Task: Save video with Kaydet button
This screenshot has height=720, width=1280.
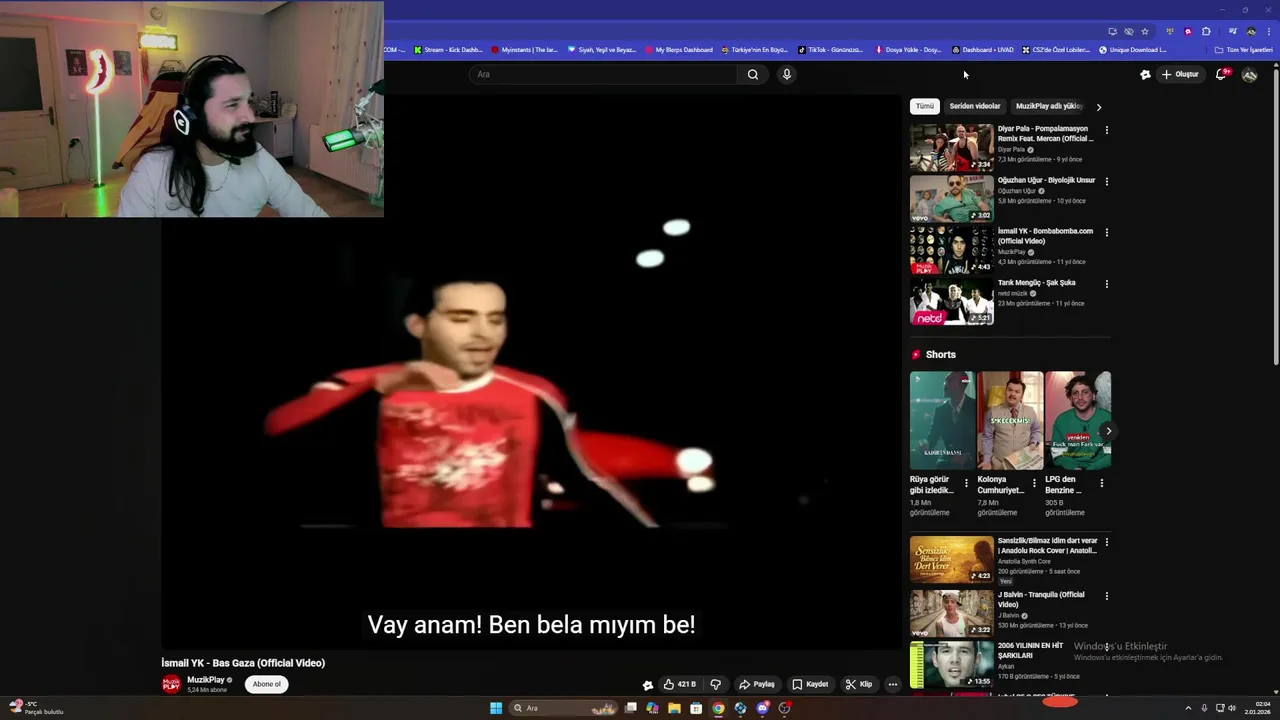Action: coord(810,684)
